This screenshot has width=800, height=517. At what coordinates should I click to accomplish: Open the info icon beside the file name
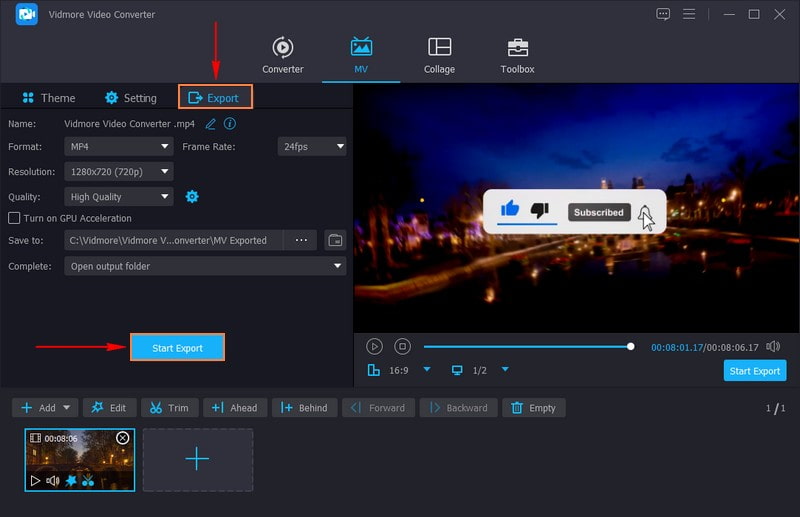click(230, 123)
